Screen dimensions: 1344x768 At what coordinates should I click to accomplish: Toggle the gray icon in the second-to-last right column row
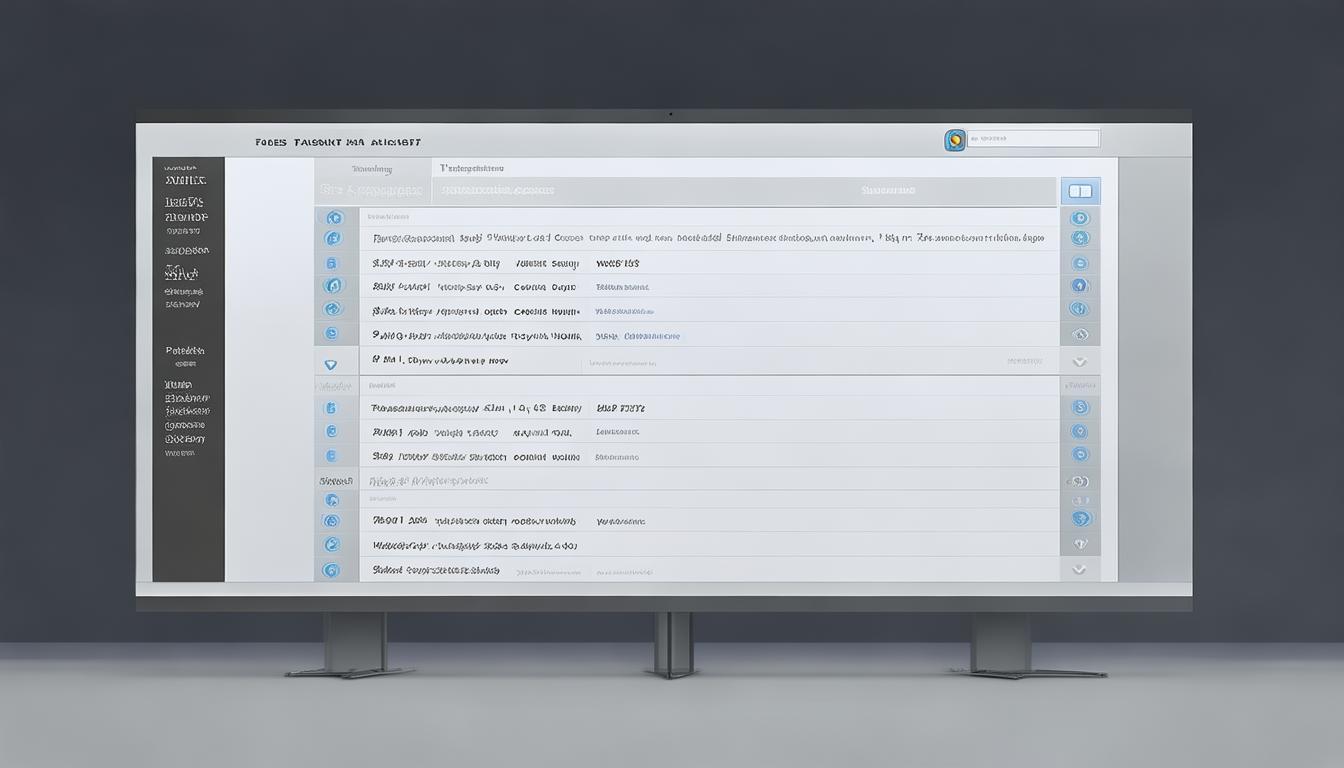pos(1080,545)
